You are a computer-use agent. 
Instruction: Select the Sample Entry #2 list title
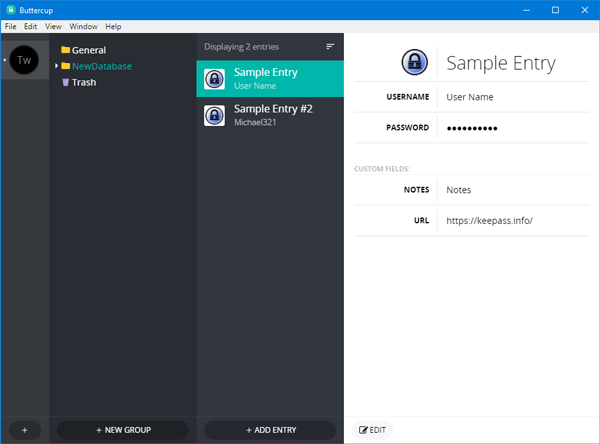pos(273,109)
